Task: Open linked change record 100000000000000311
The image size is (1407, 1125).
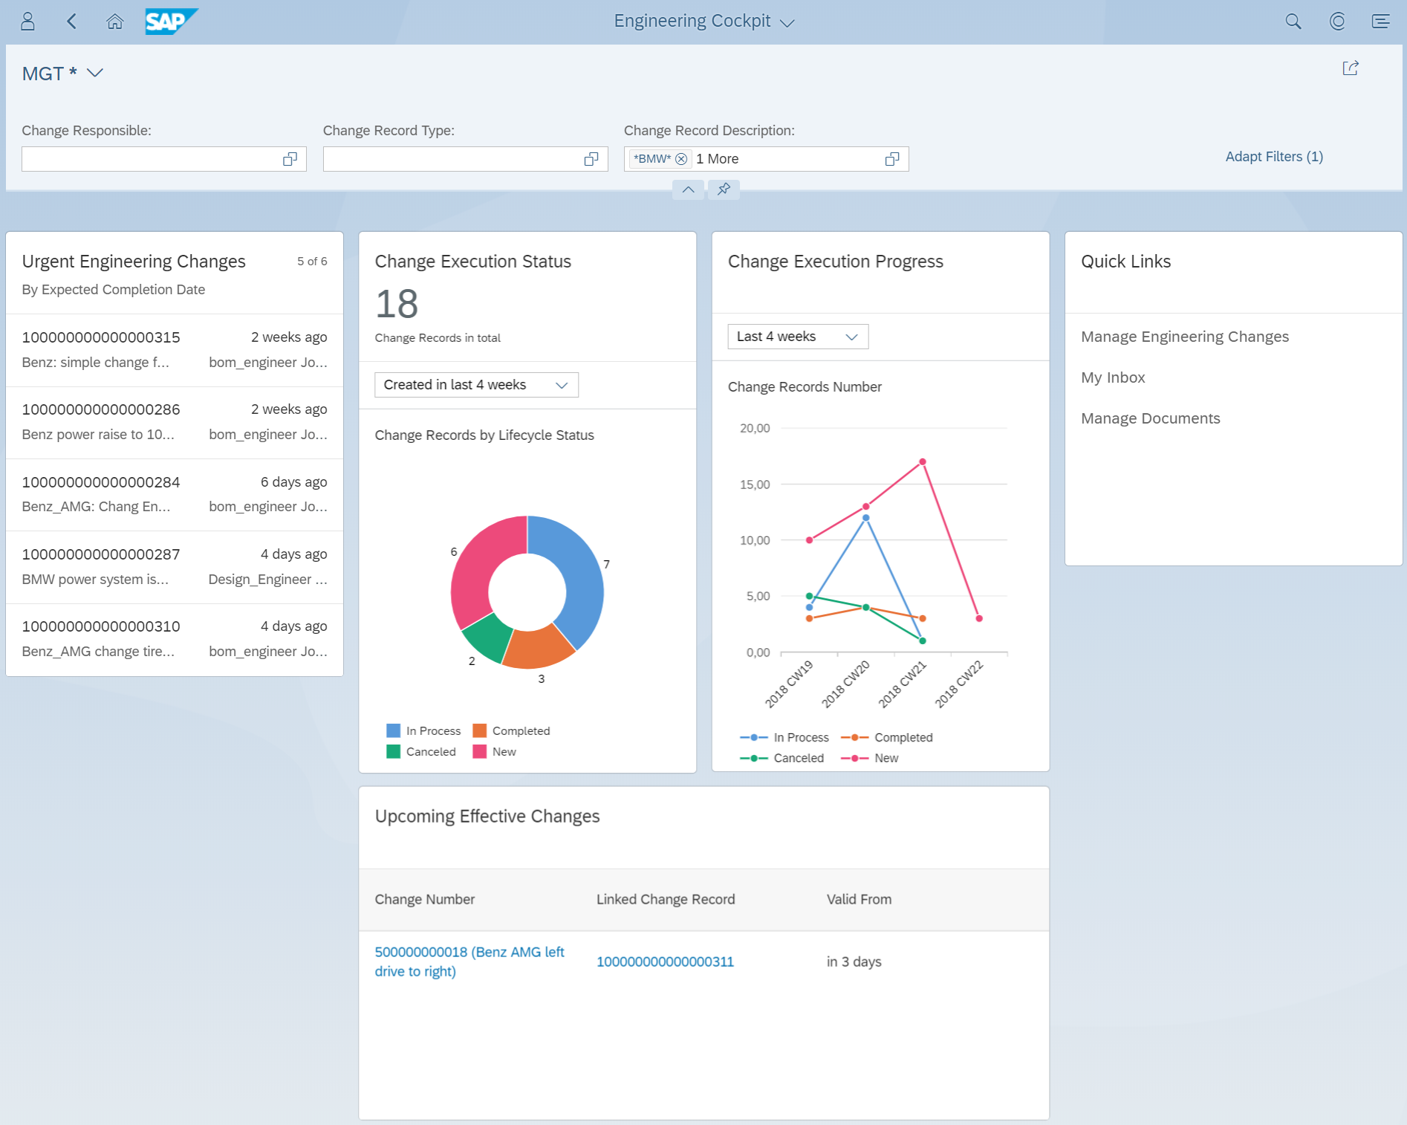Action: pos(665,962)
